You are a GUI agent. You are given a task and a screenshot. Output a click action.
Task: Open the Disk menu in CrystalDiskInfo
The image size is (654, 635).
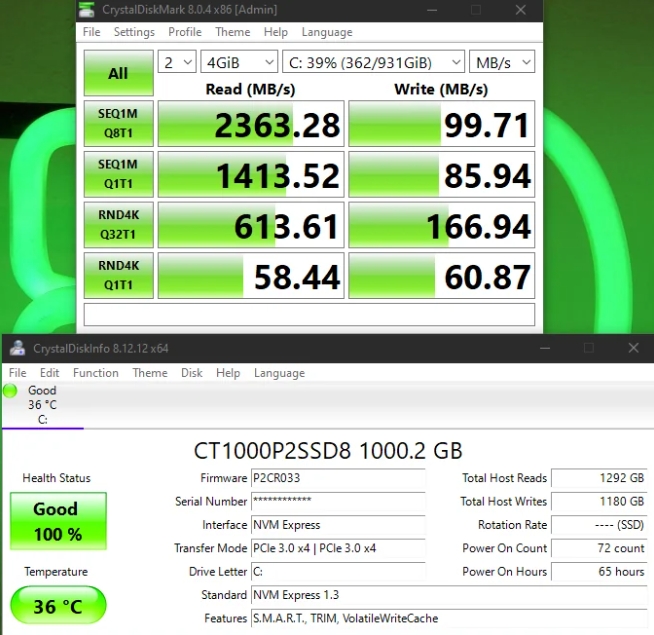192,373
